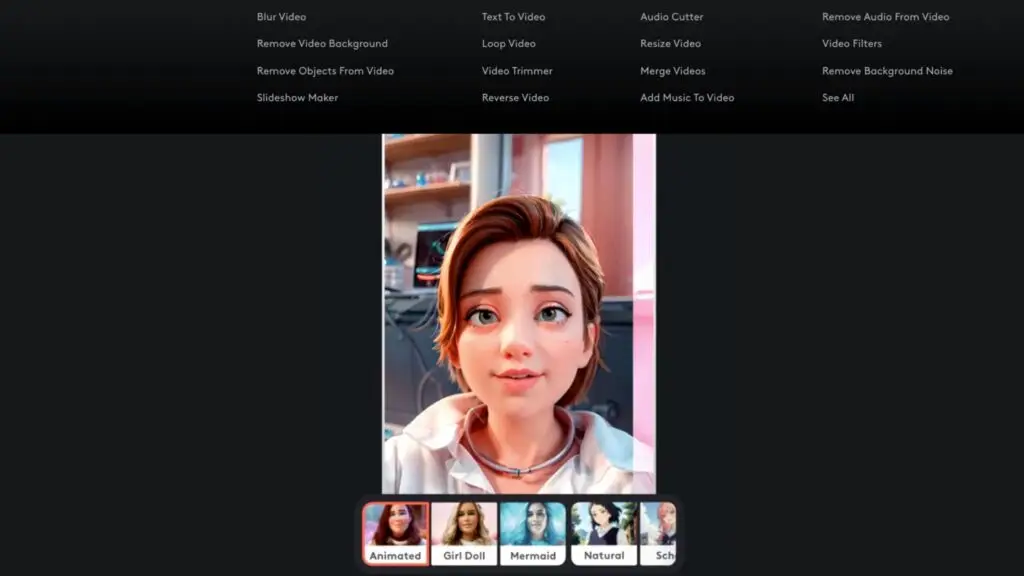
Task: Open the Audio Cutter
Action: click(x=671, y=16)
